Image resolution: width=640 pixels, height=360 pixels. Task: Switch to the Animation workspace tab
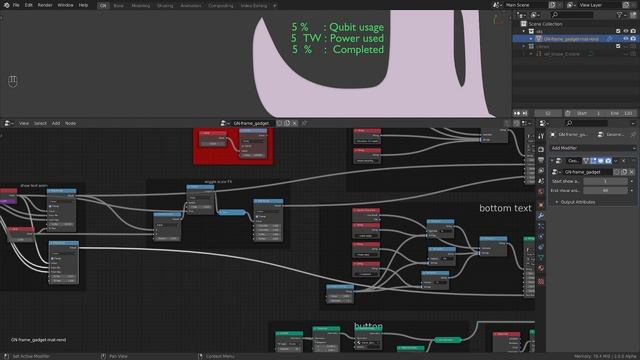pos(191,6)
